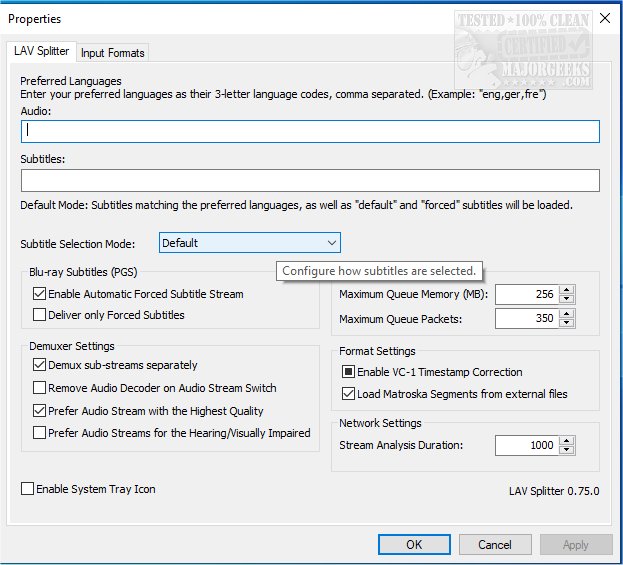Enable System Tray Icon checkbox
This screenshot has height=565, width=623.
tap(28, 490)
